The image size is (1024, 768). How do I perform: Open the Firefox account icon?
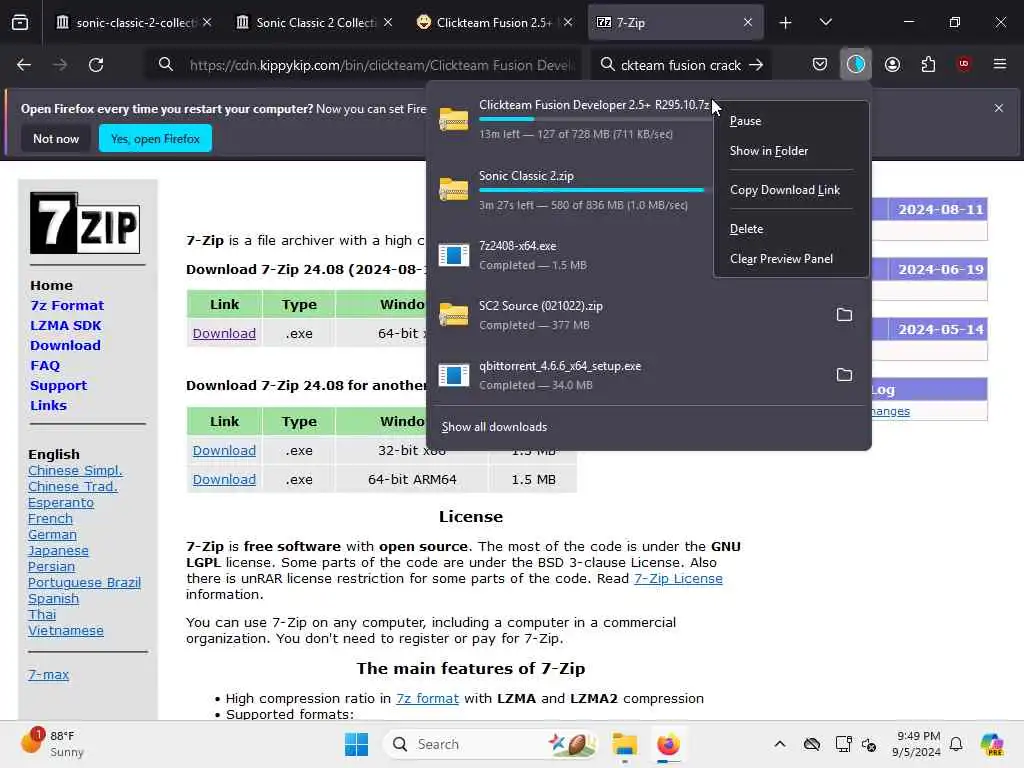click(892, 64)
